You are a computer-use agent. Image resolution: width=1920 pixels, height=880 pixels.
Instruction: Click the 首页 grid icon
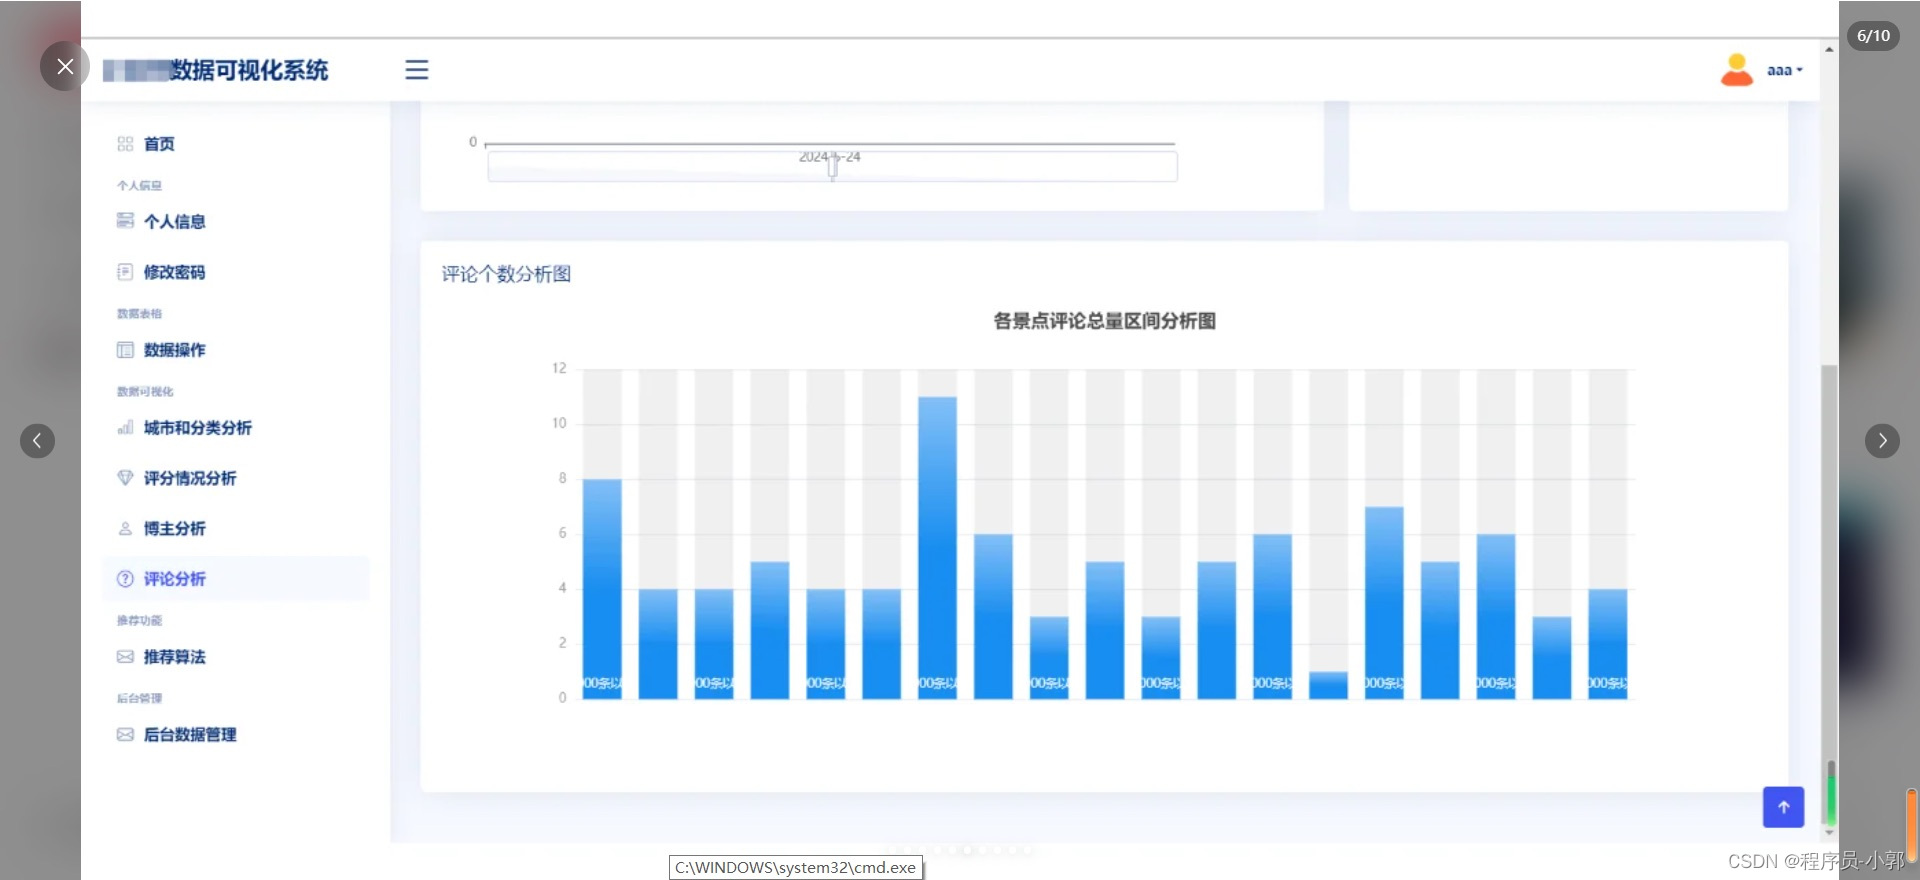(x=125, y=144)
